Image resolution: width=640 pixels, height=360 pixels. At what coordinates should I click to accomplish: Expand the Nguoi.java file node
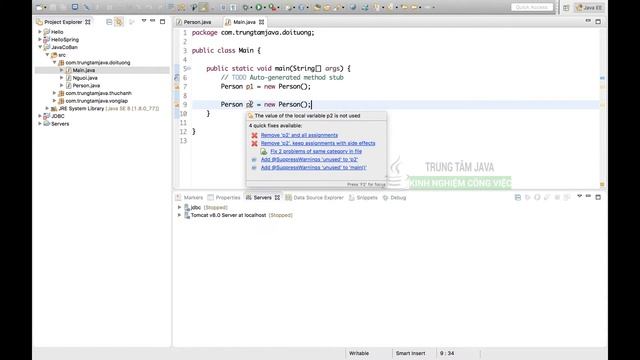tap(62, 78)
